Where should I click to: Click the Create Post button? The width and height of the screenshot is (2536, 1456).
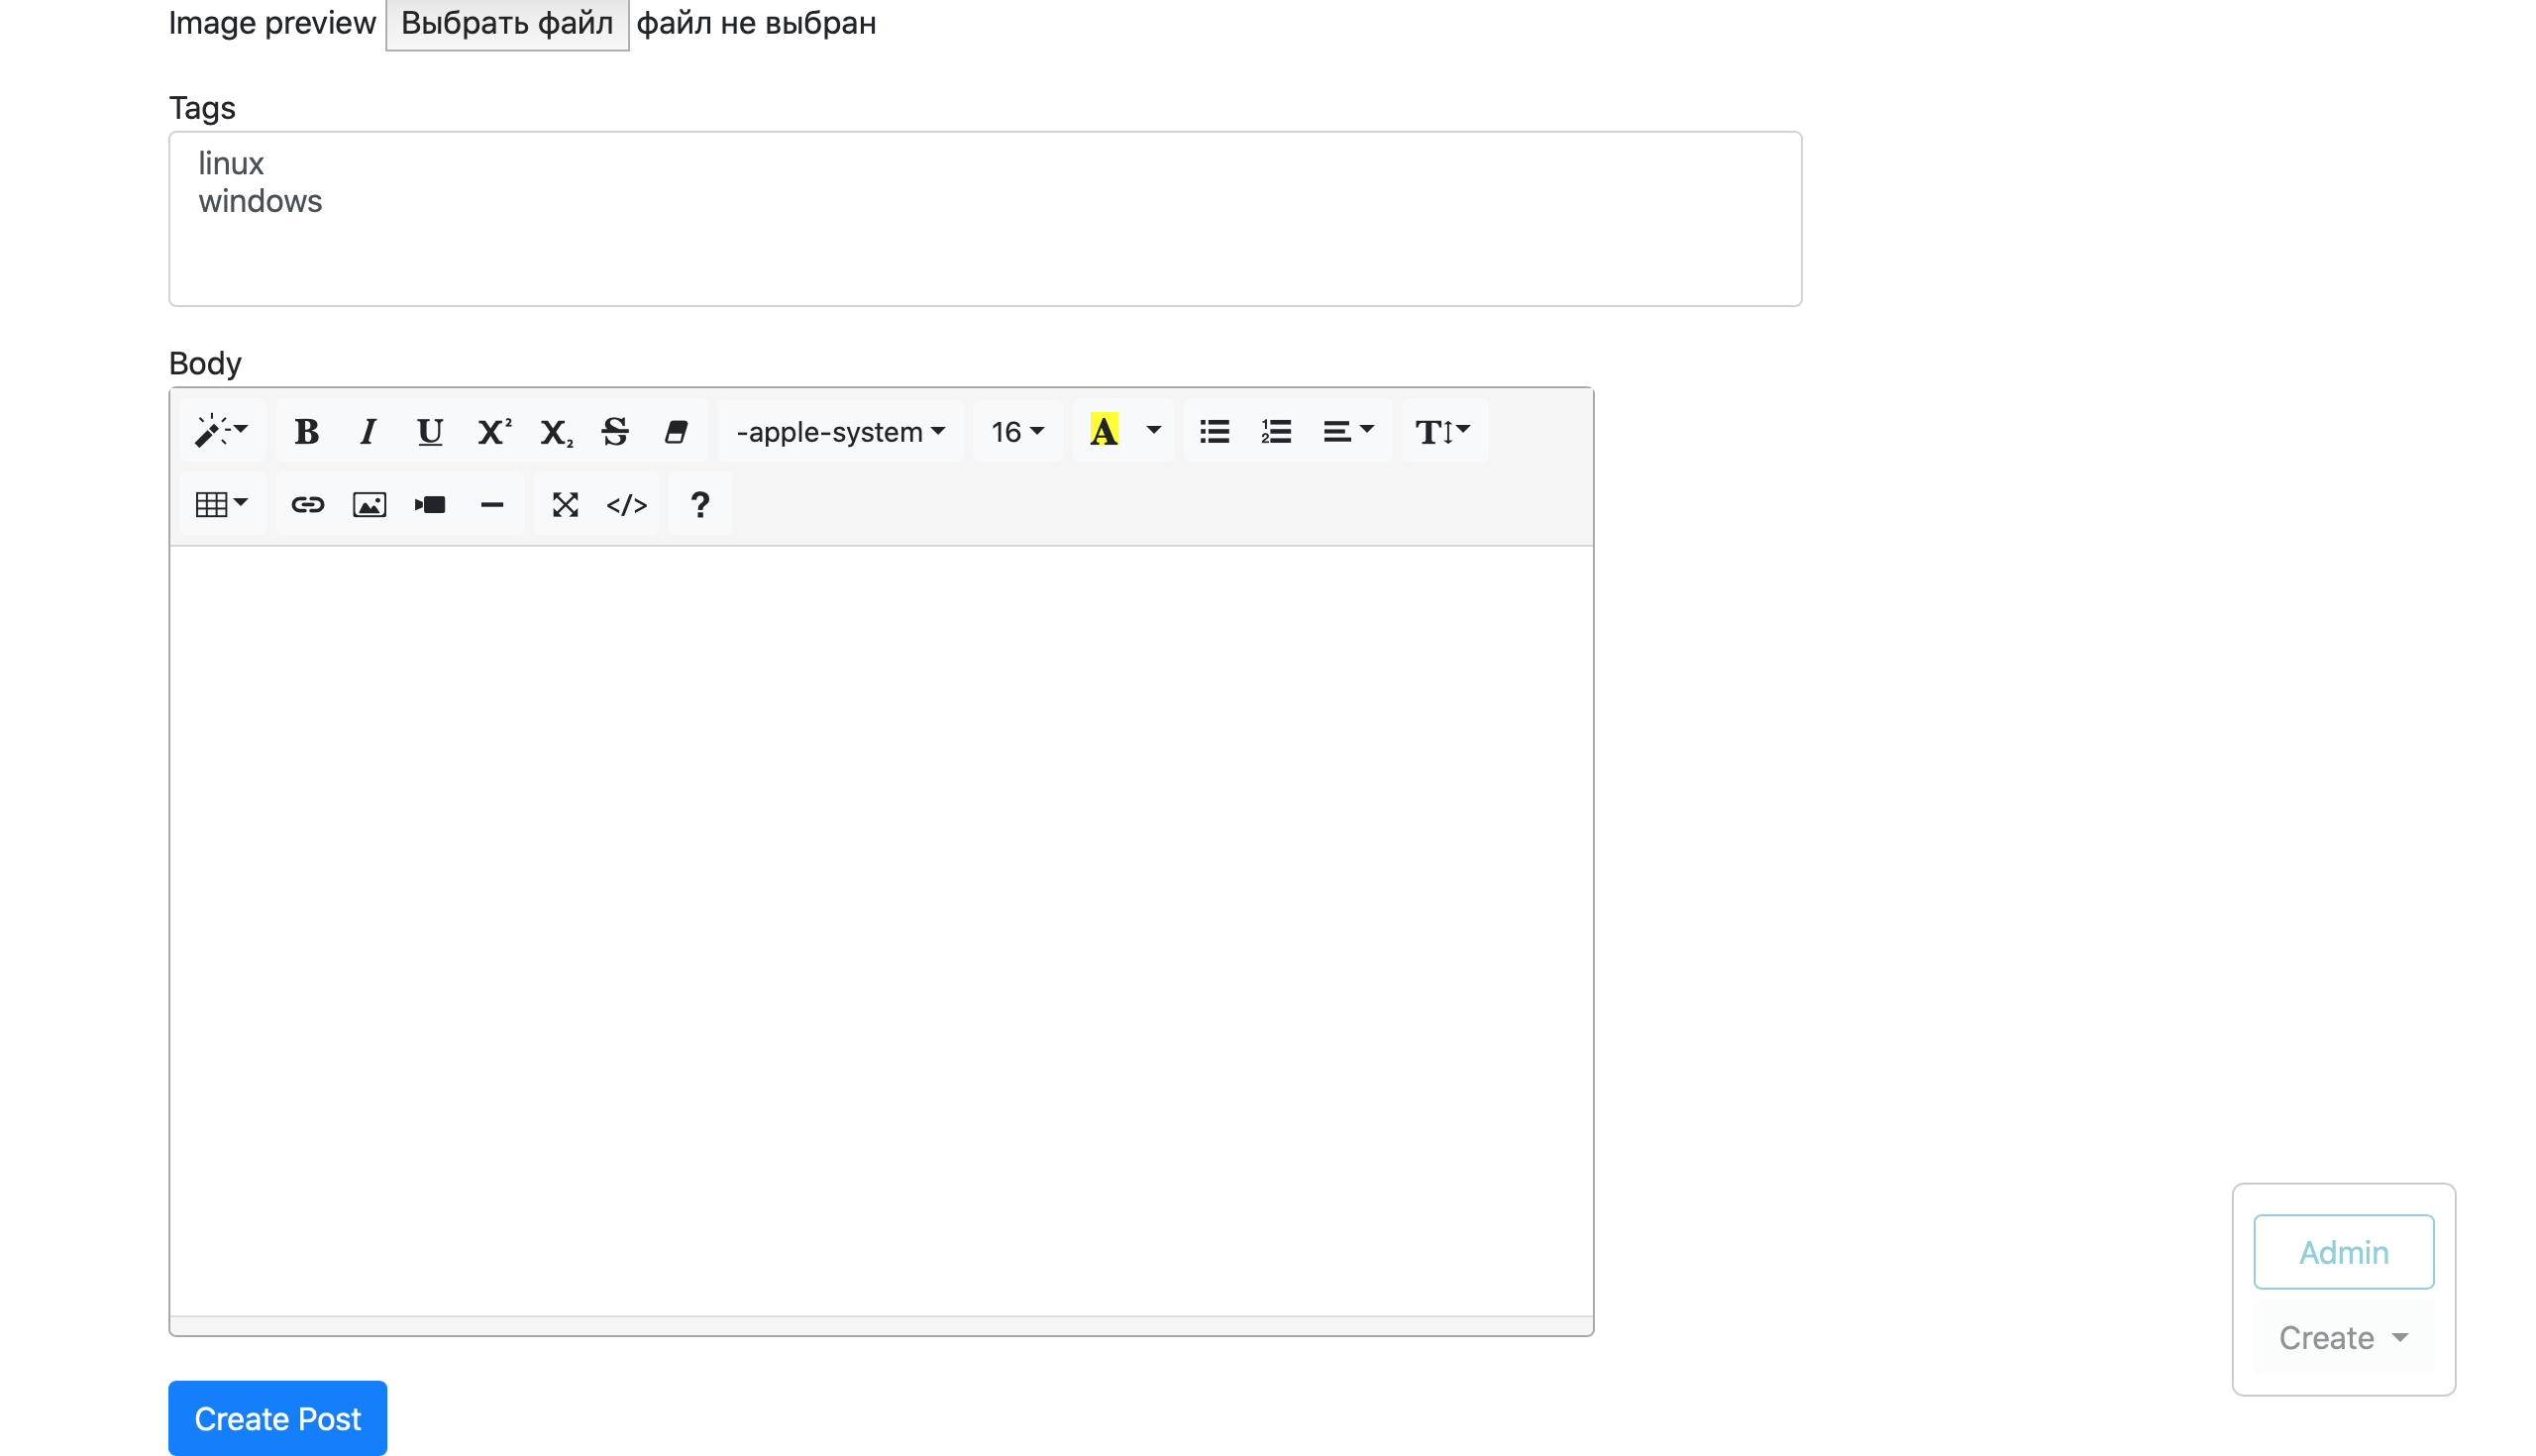coord(277,1417)
